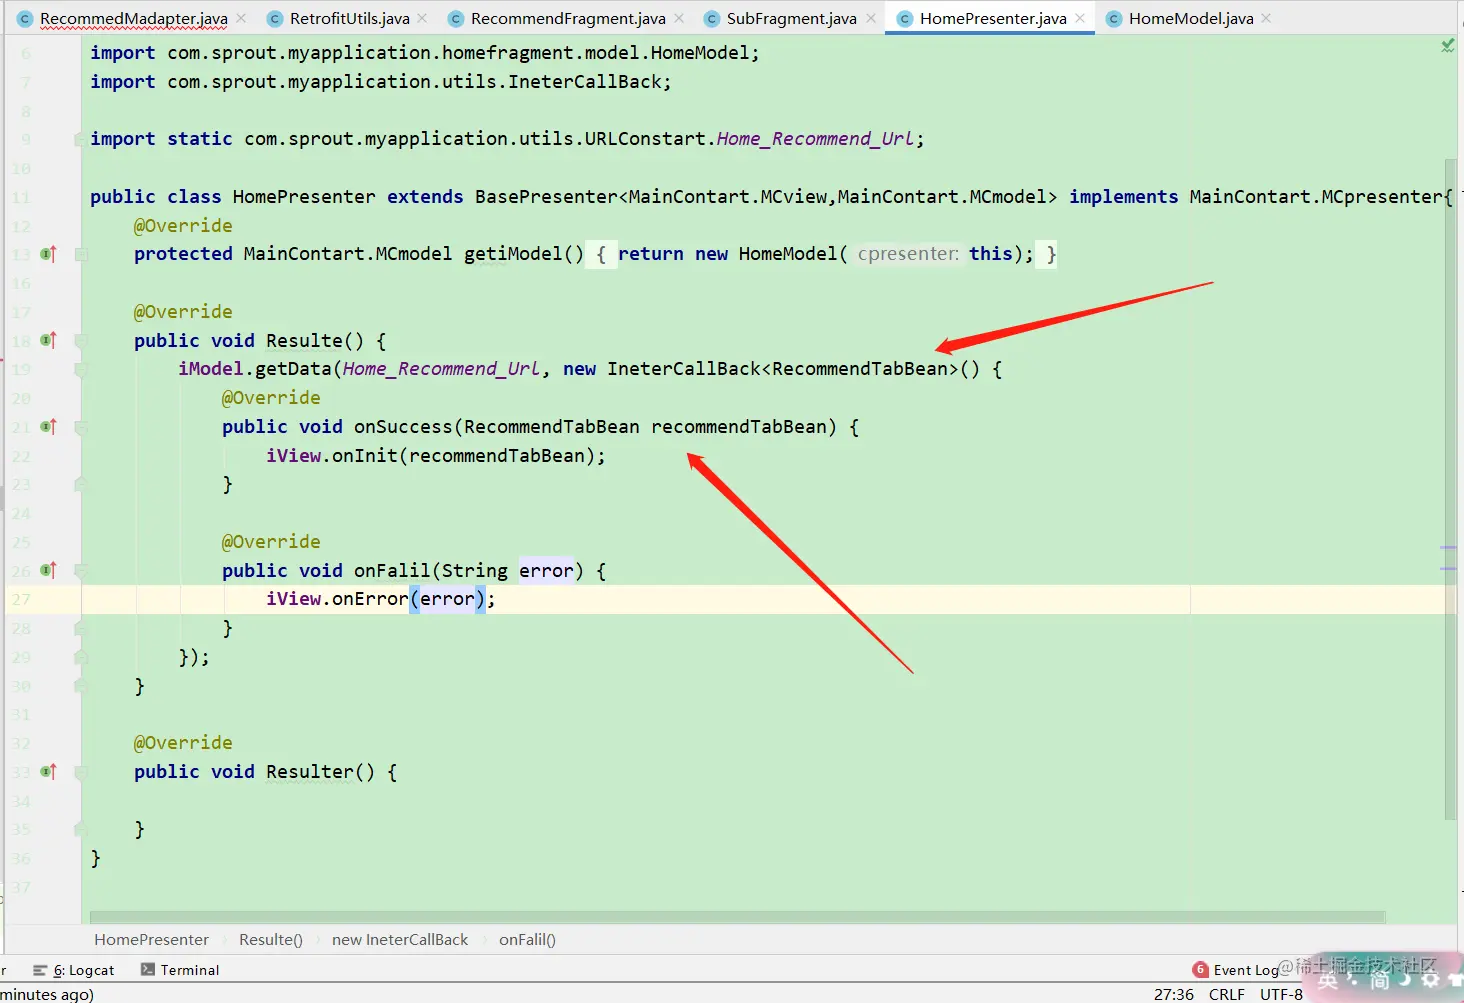Click onFalil() breadcrumb
The height and width of the screenshot is (1003, 1464).
pos(527,940)
